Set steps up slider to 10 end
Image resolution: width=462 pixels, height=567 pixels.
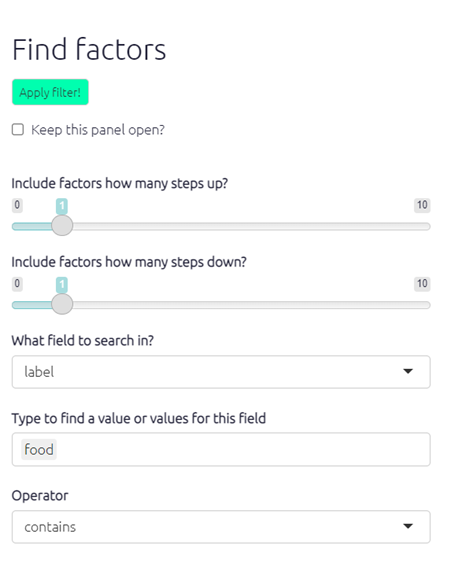[429, 227]
